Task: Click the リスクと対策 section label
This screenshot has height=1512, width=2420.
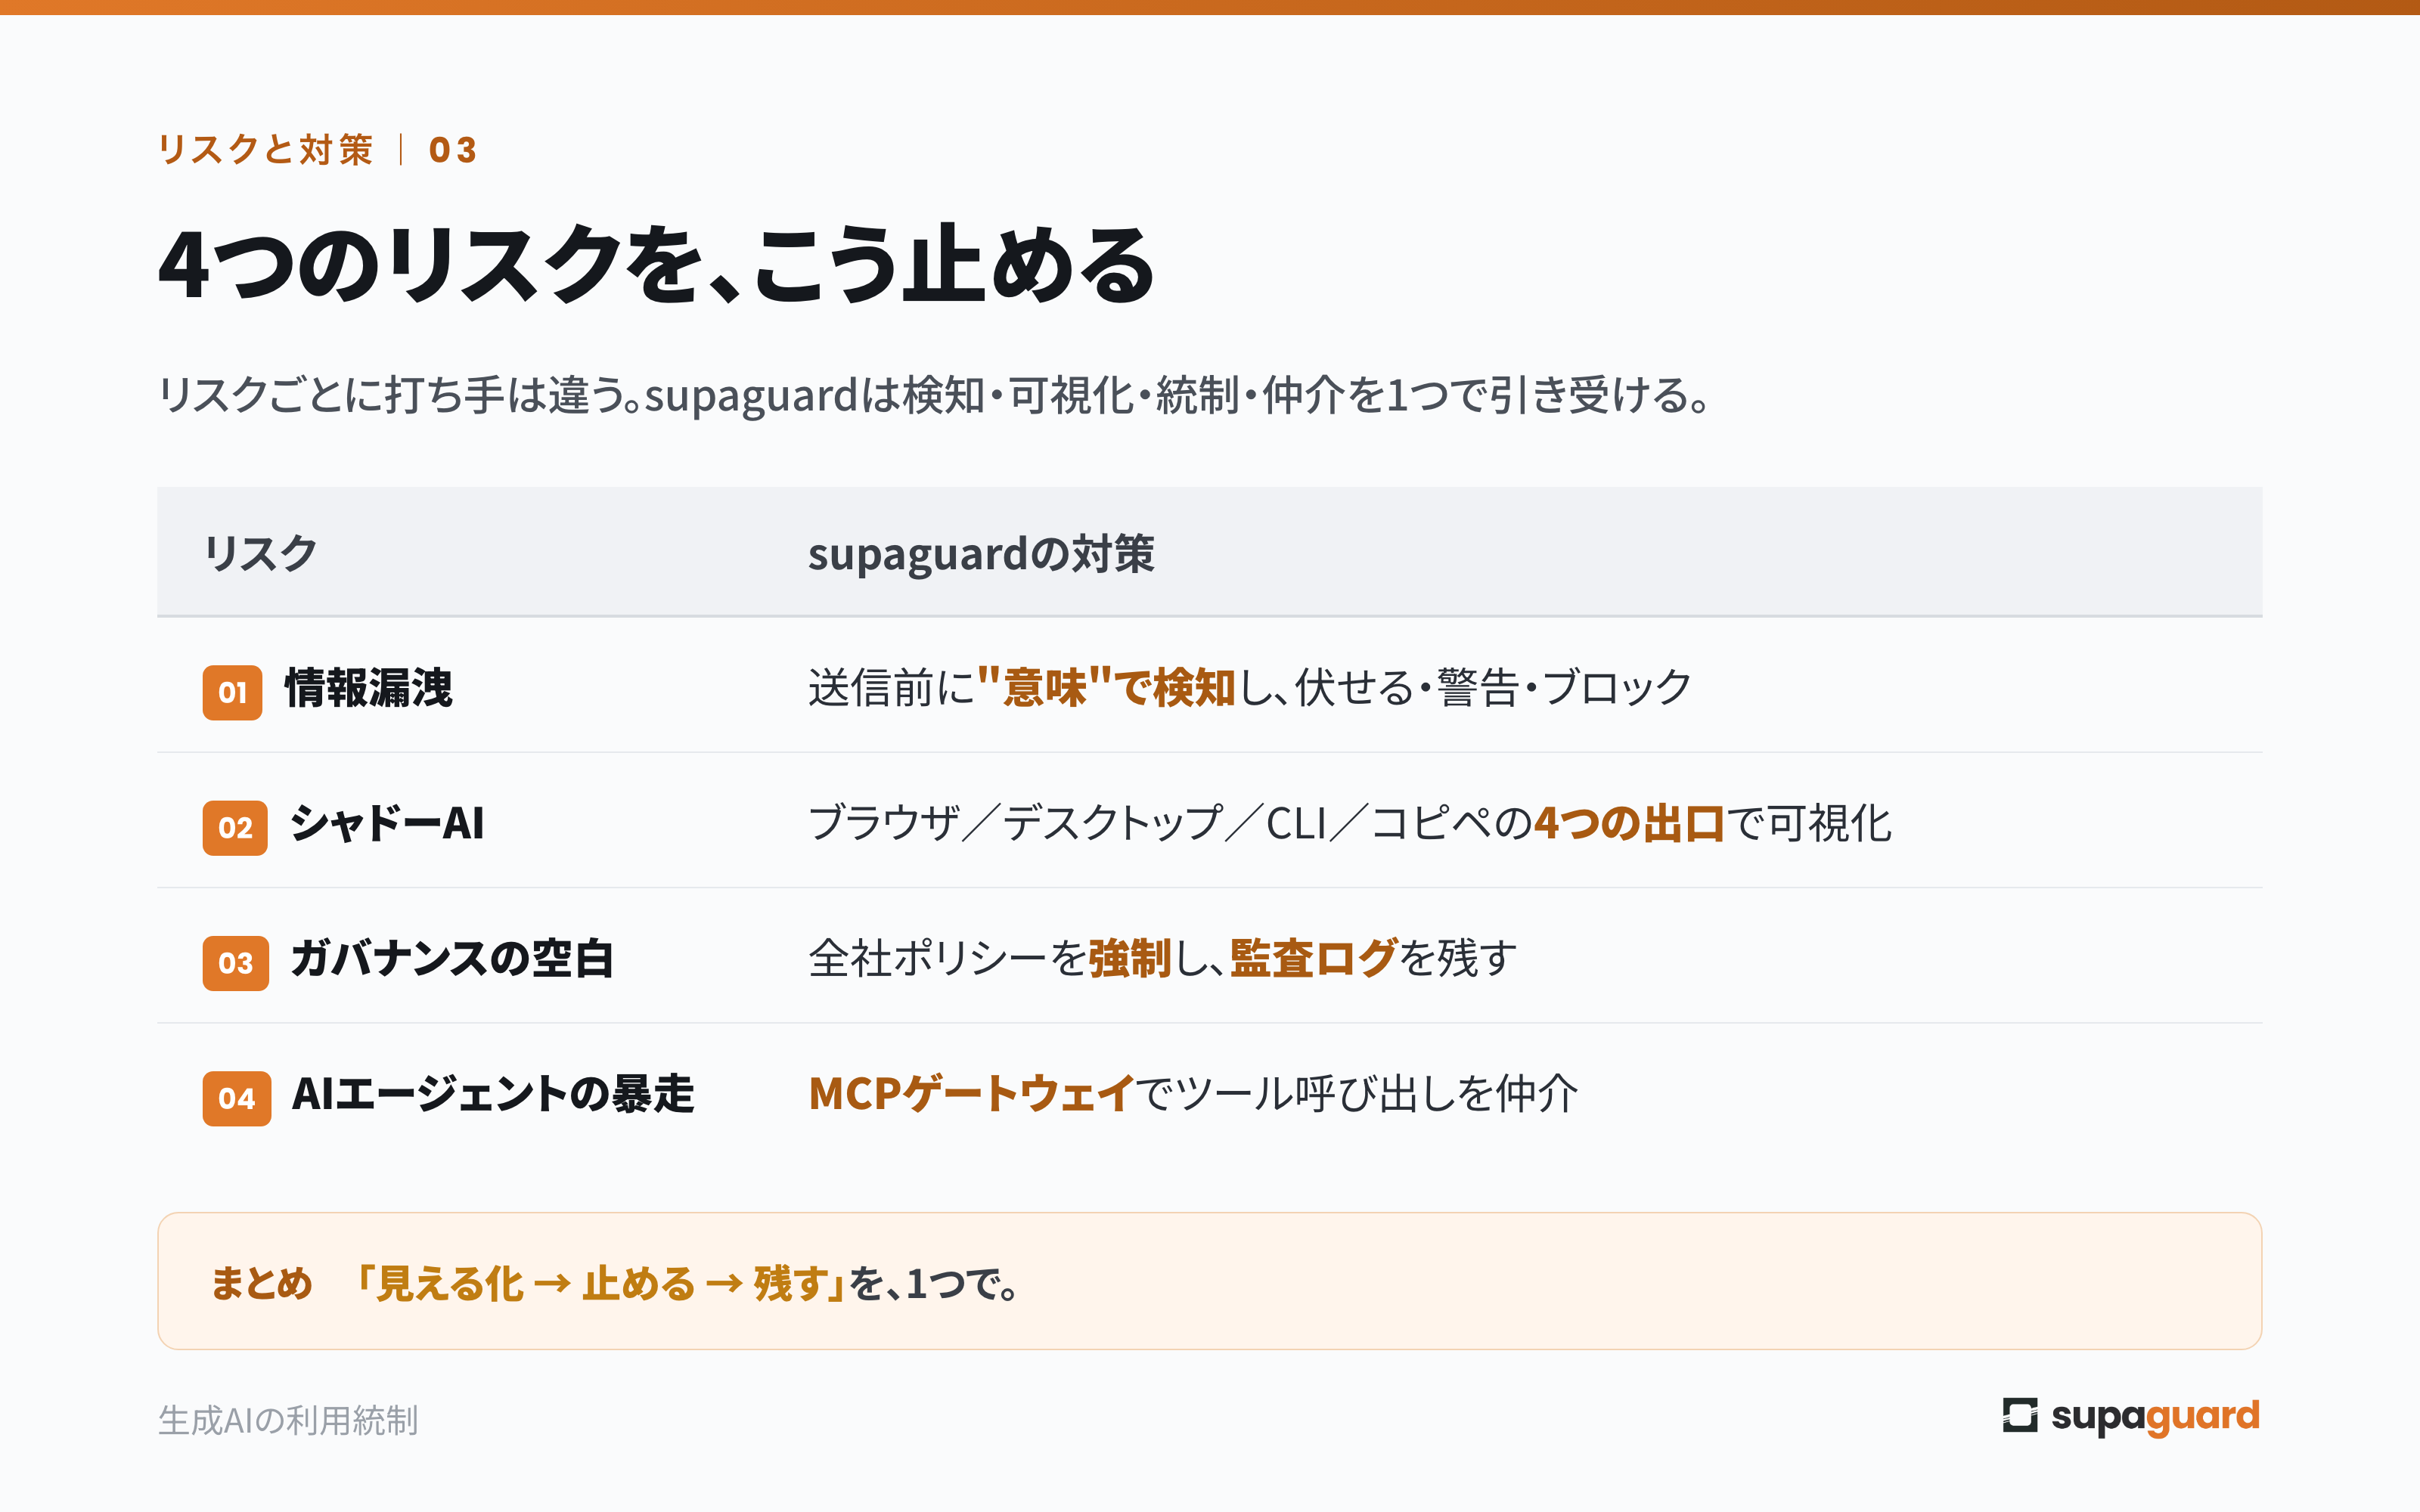Action: (x=266, y=150)
